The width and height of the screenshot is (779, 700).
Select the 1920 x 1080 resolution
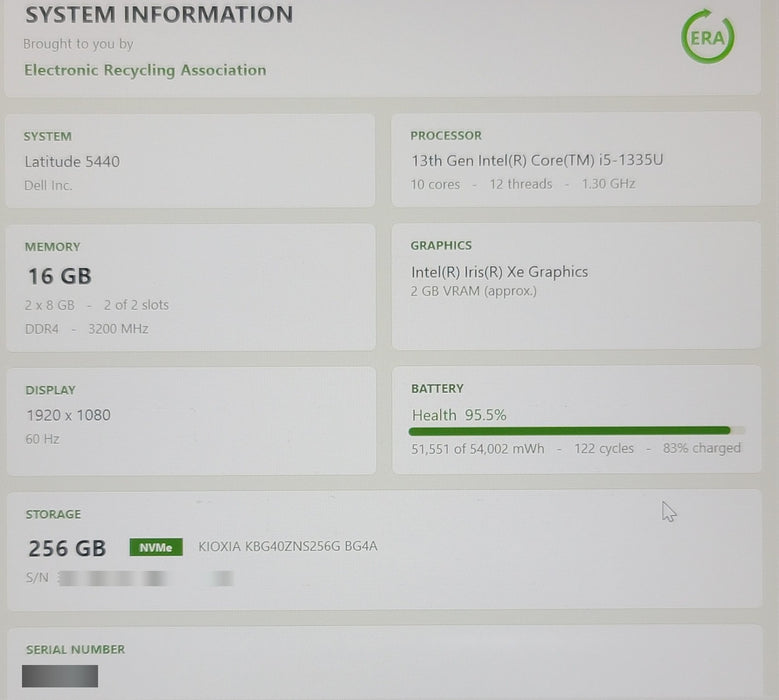[69, 415]
